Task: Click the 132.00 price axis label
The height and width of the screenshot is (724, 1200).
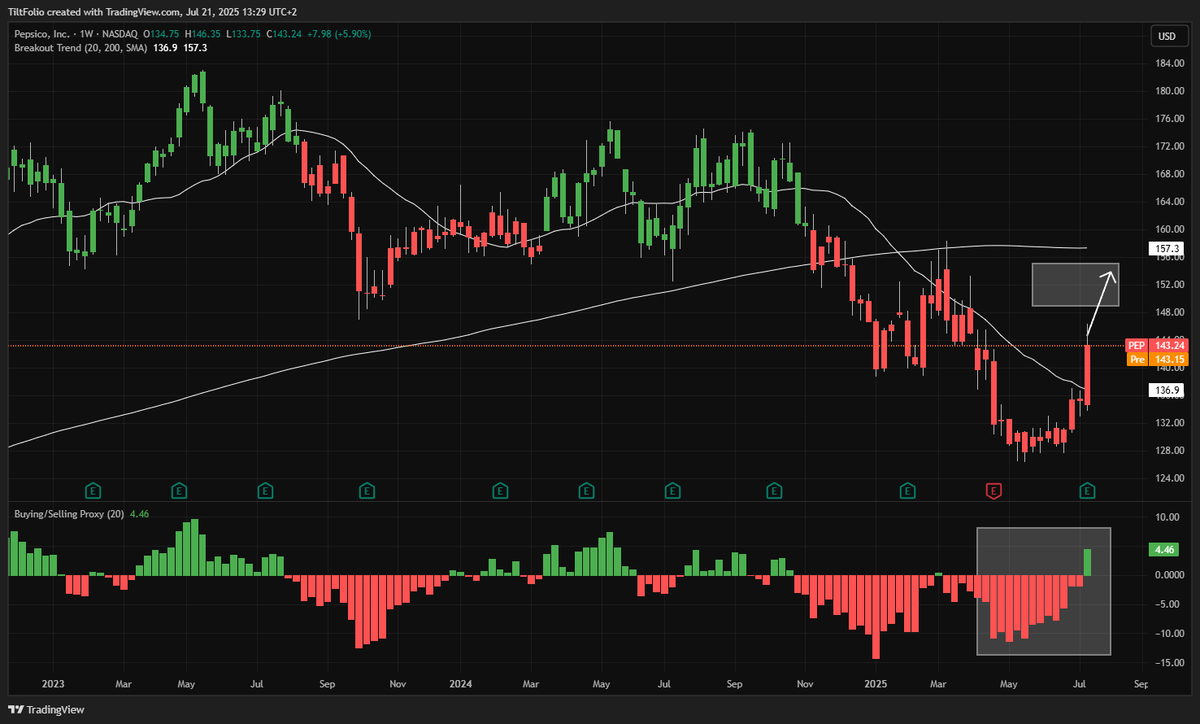Action: point(1168,422)
